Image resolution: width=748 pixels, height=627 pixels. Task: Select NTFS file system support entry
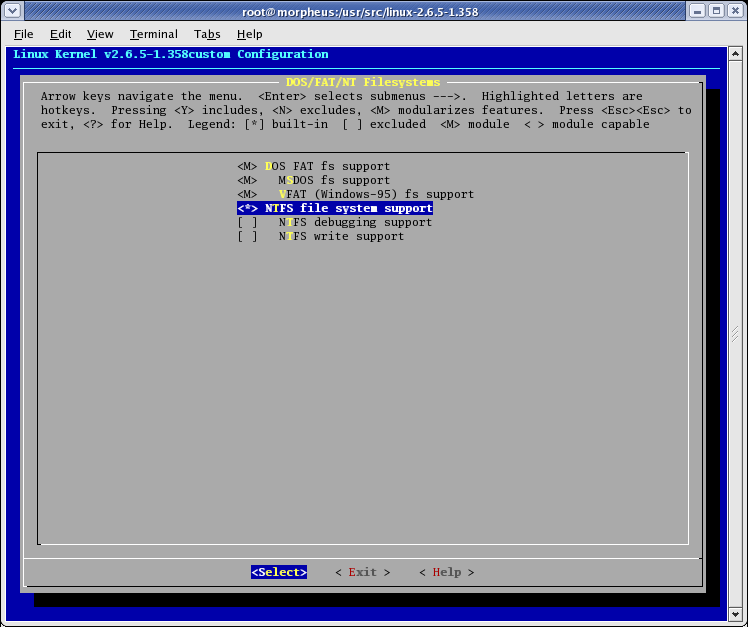click(x=335, y=208)
